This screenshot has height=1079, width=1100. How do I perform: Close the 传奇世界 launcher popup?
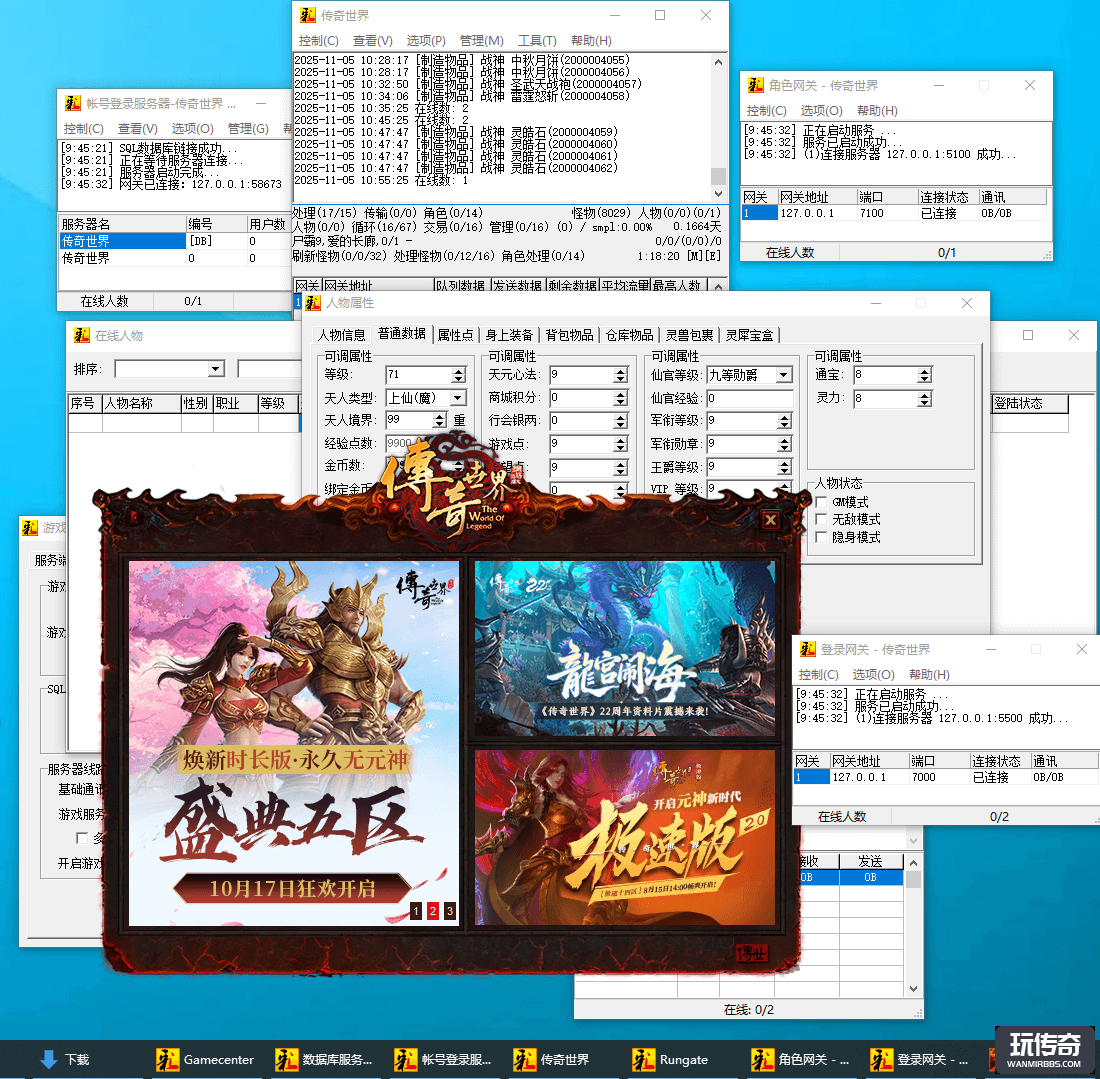pos(770,519)
